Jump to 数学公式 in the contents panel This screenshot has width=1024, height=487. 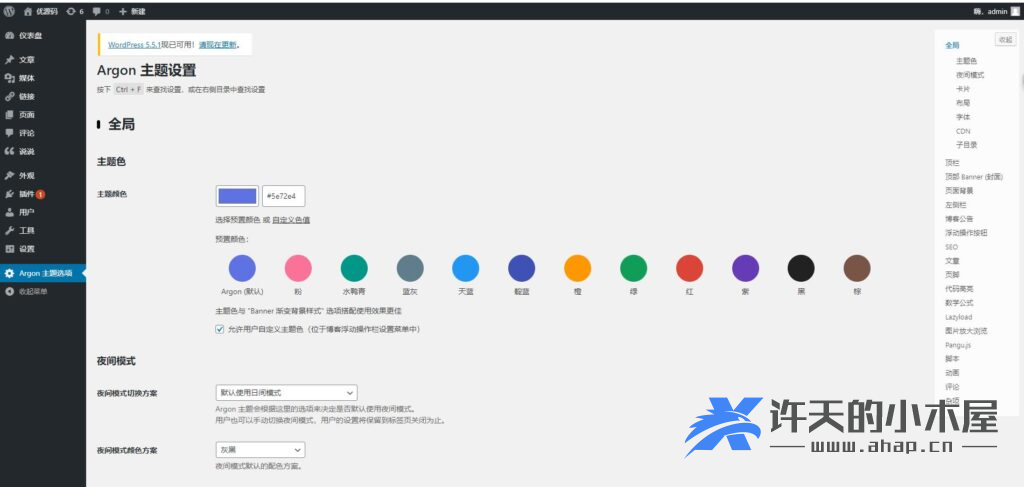pos(959,303)
